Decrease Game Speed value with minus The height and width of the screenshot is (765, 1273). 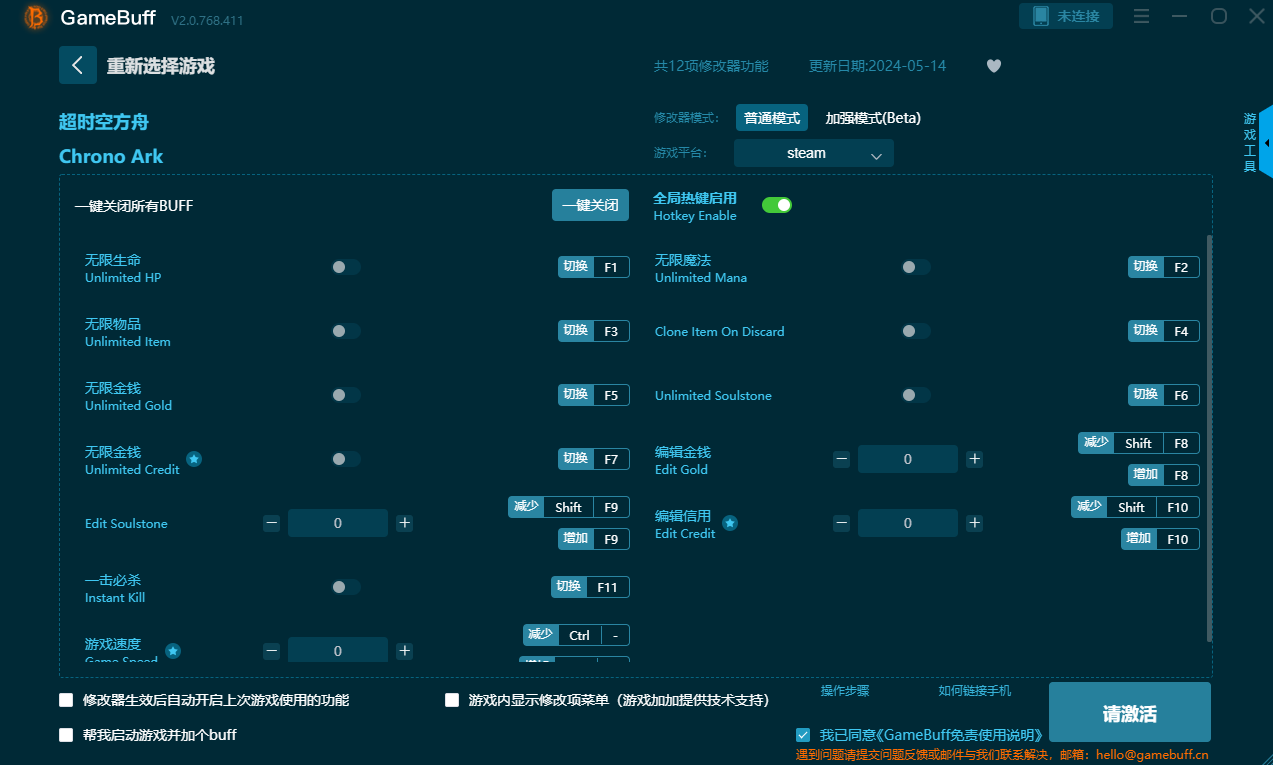tap(272, 651)
